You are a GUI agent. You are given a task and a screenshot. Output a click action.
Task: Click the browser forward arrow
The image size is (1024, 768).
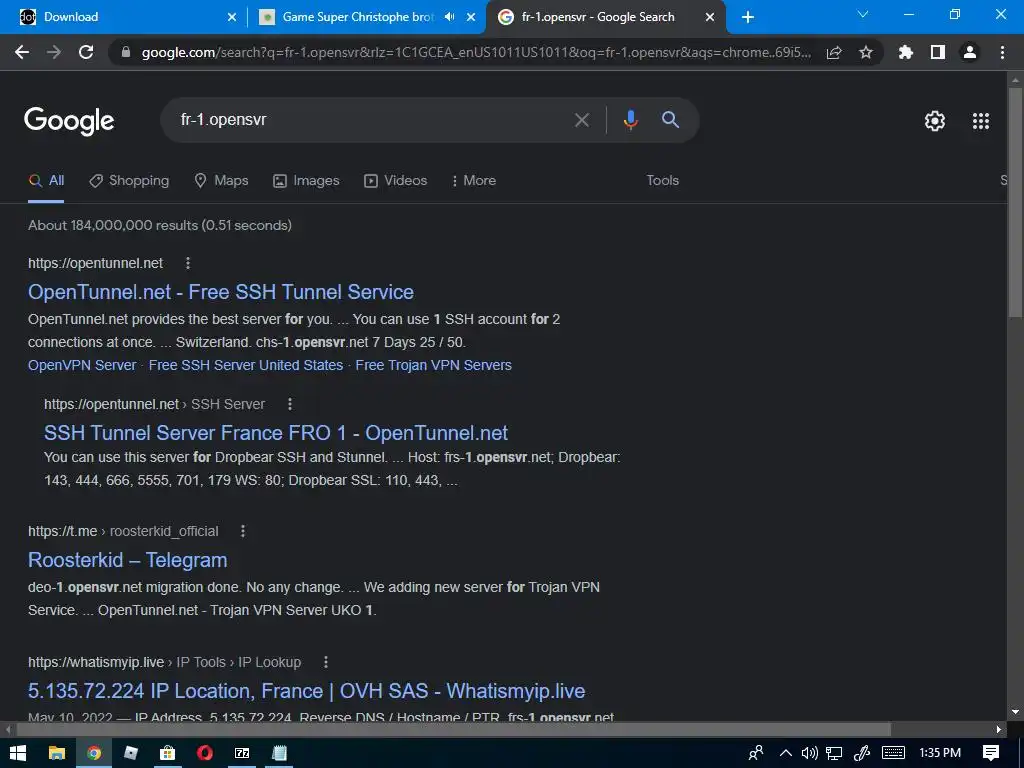tap(54, 52)
